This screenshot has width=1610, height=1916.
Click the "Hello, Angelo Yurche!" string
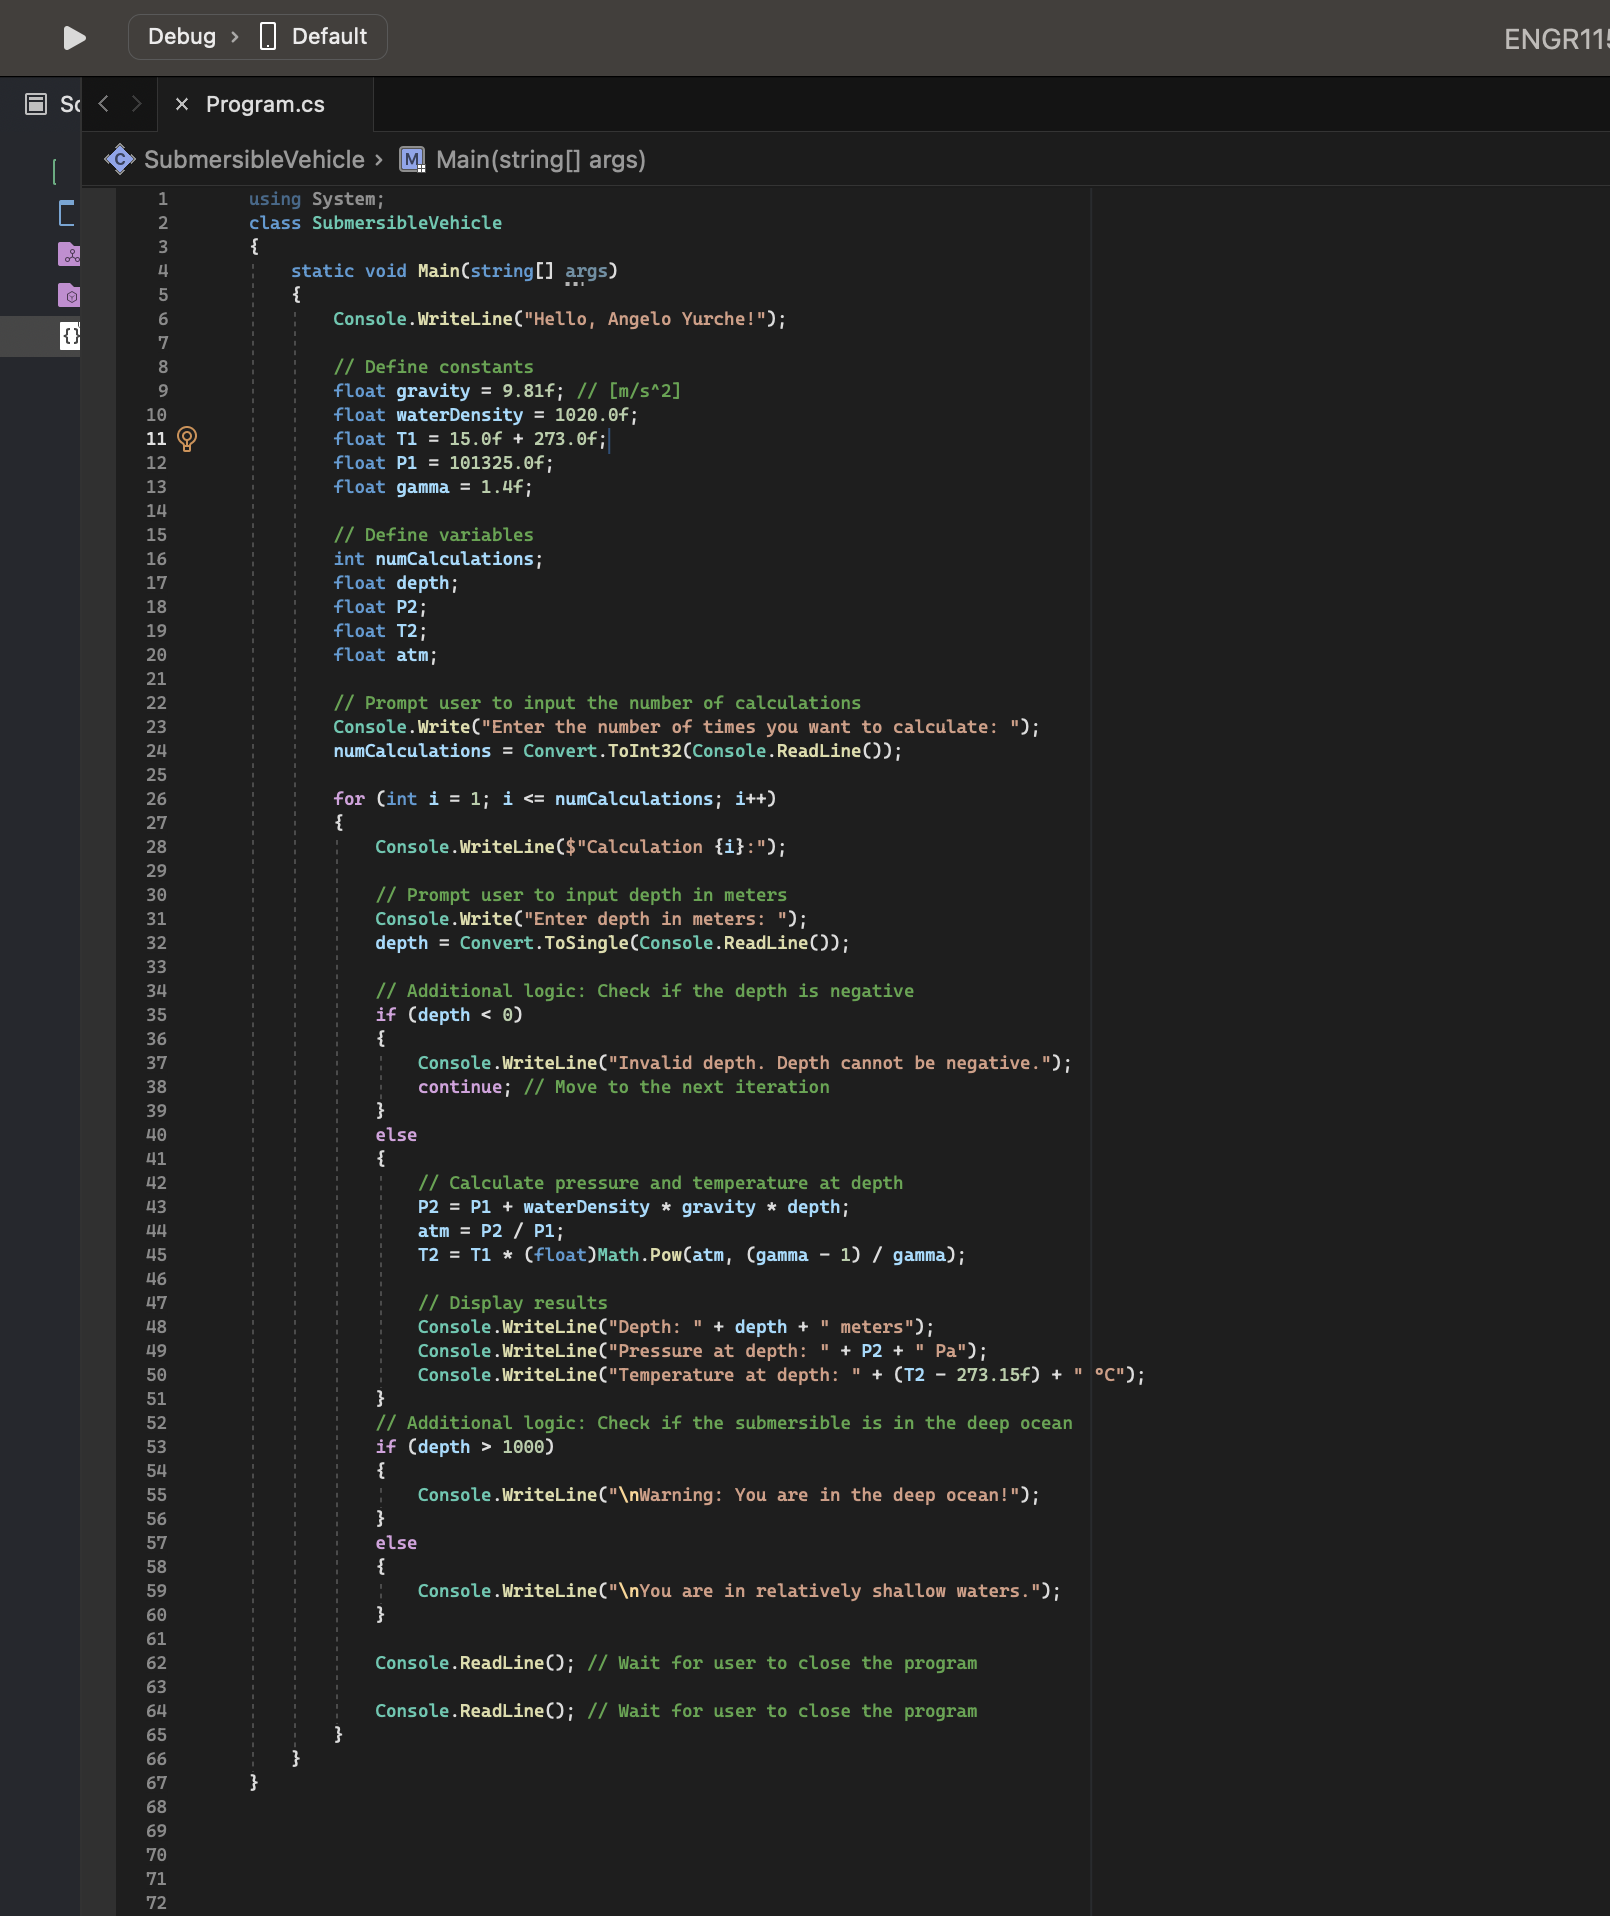644,319
